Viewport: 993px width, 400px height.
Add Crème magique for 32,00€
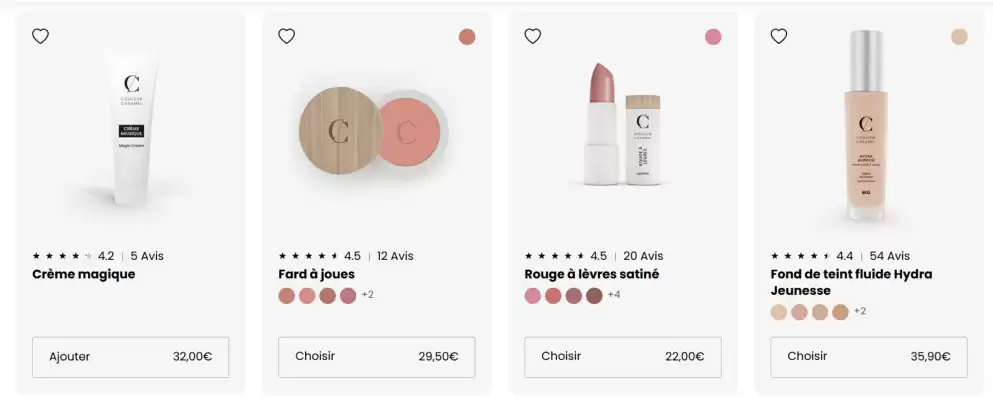click(130, 357)
